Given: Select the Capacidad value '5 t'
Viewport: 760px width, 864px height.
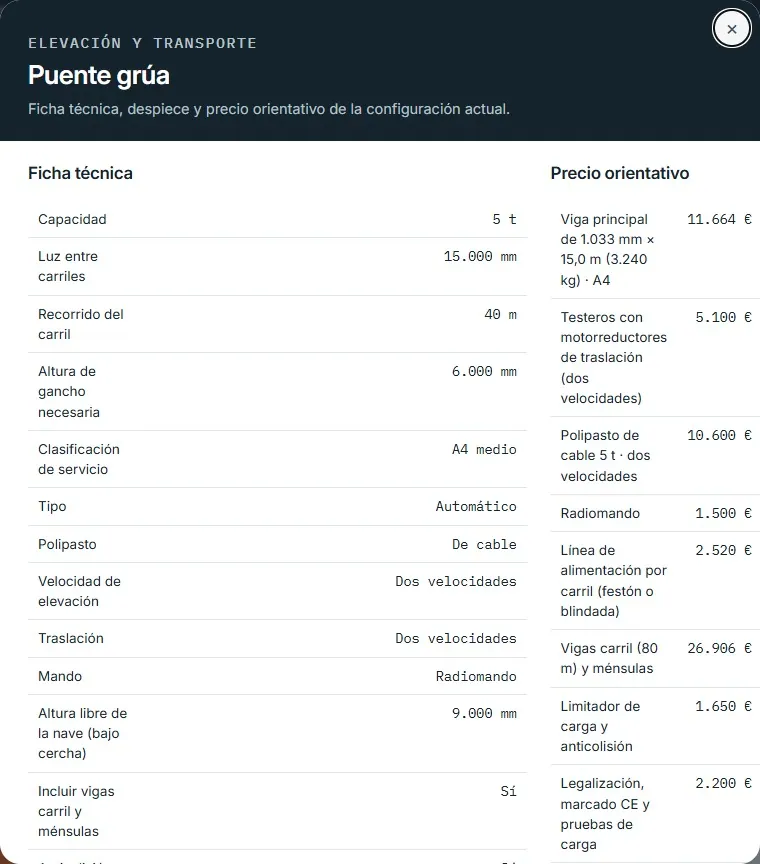Looking at the screenshot, I should pos(504,219).
